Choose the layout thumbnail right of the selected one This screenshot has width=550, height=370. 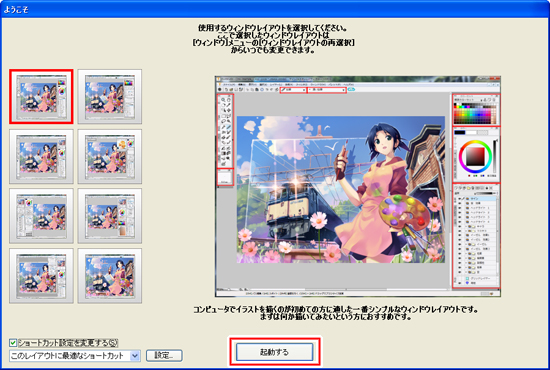tap(110, 96)
